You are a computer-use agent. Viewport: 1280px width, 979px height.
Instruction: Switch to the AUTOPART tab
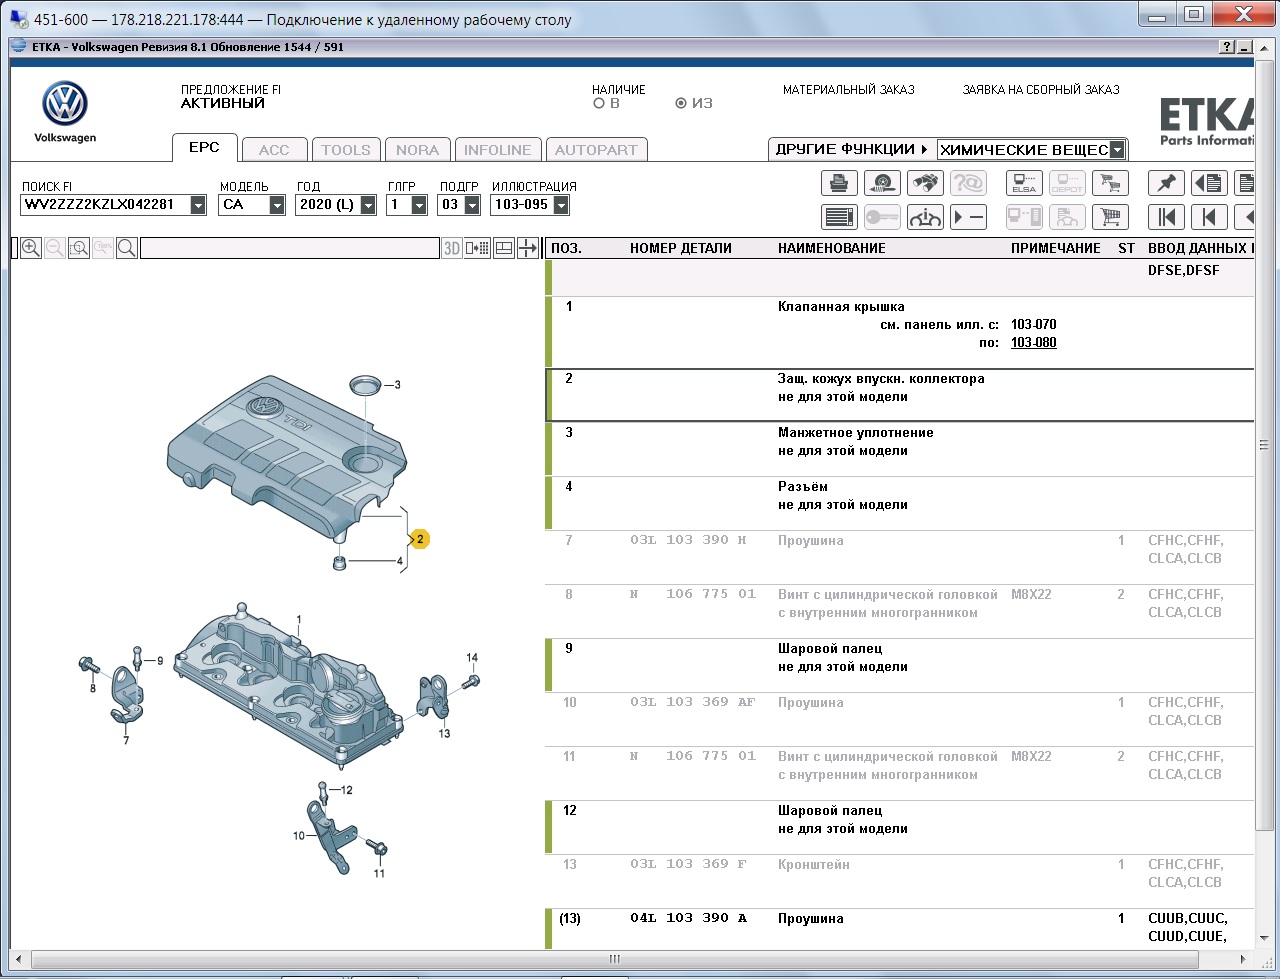[x=596, y=150]
